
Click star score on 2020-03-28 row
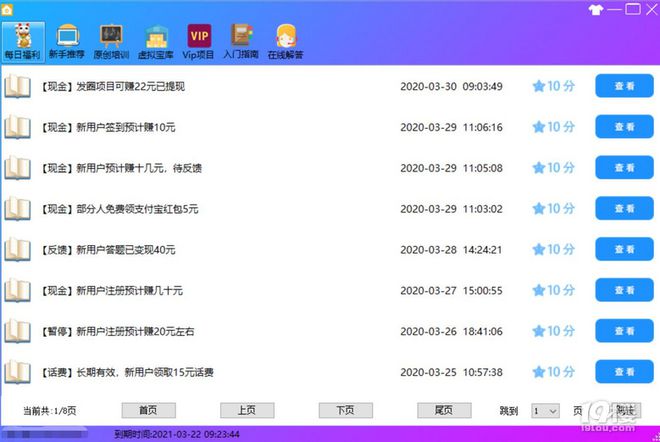[x=554, y=250]
